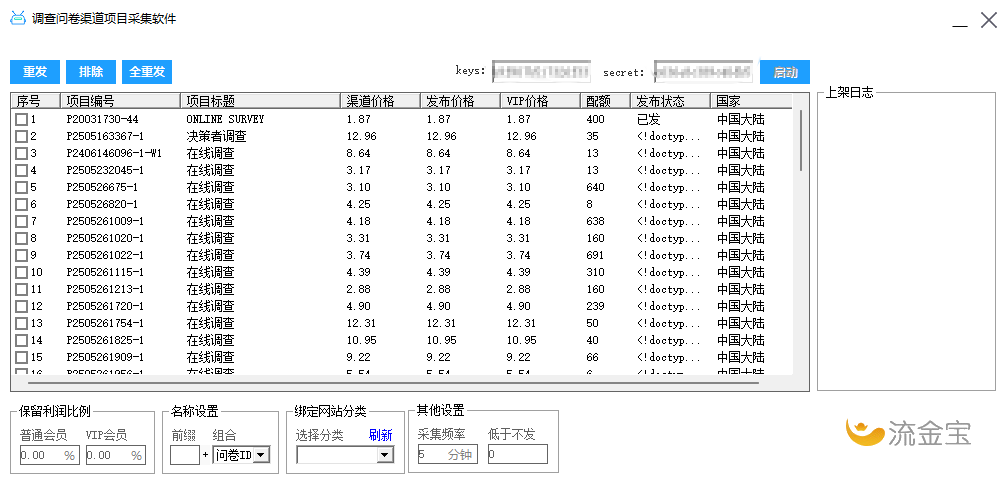Check the box for row 2 决策者调查

(x=22, y=136)
